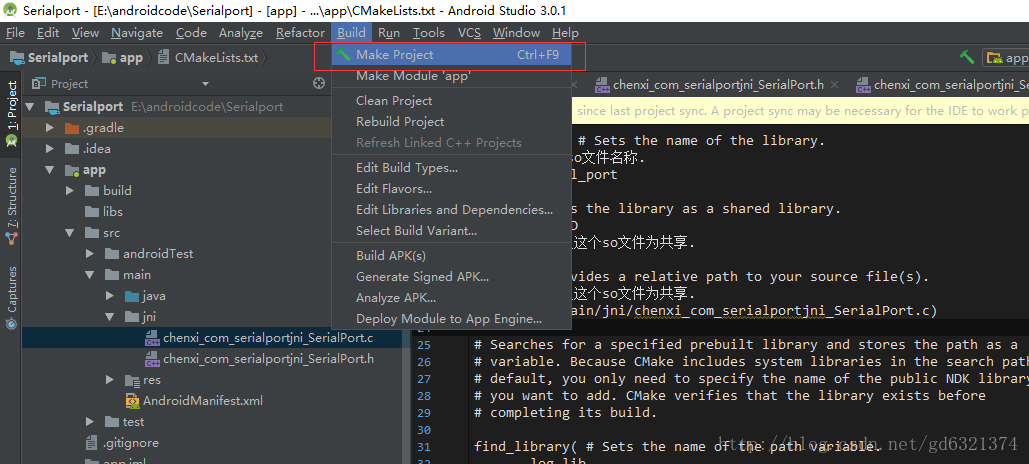Select CMakeLists.txt in the breadcrumb bar
Image resolution: width=1029 pixels, height=464 pixels.
pos(217,58)
